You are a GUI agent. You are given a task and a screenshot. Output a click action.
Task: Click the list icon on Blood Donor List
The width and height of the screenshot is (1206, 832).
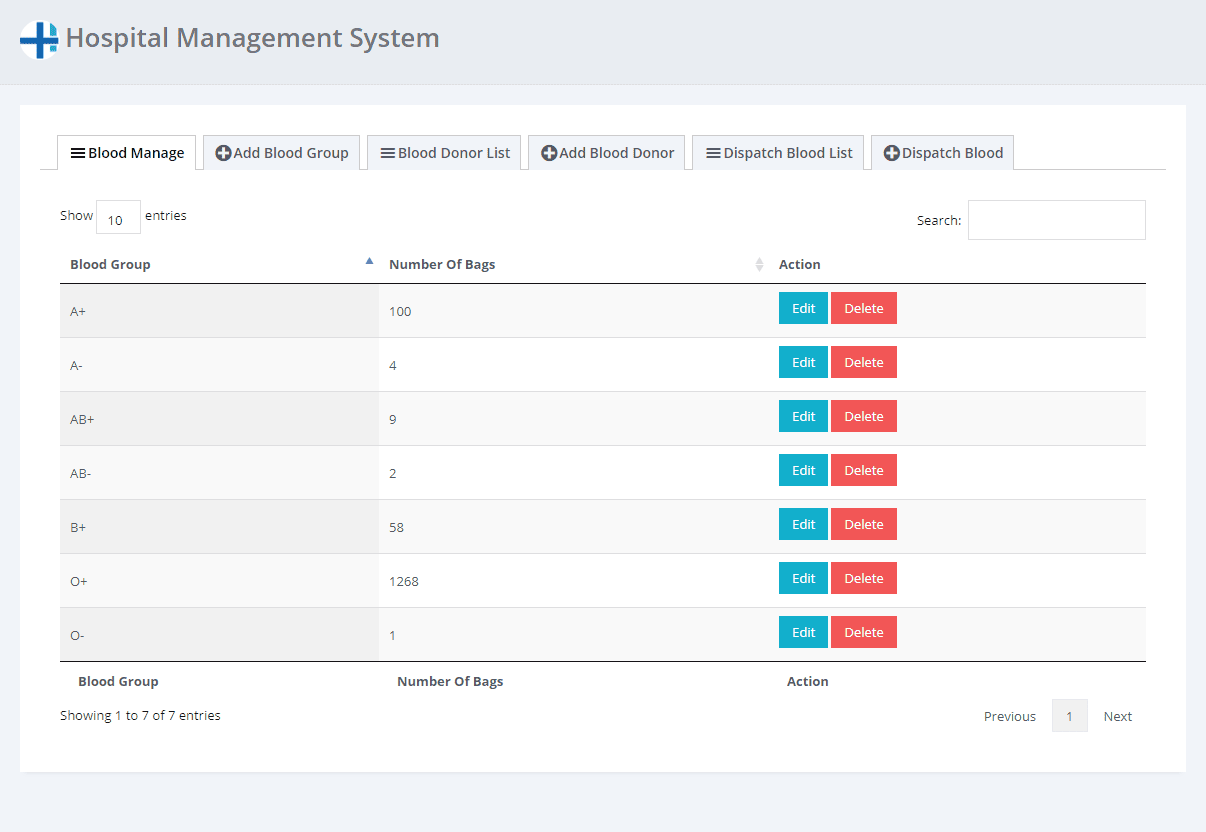pos(387,153)
